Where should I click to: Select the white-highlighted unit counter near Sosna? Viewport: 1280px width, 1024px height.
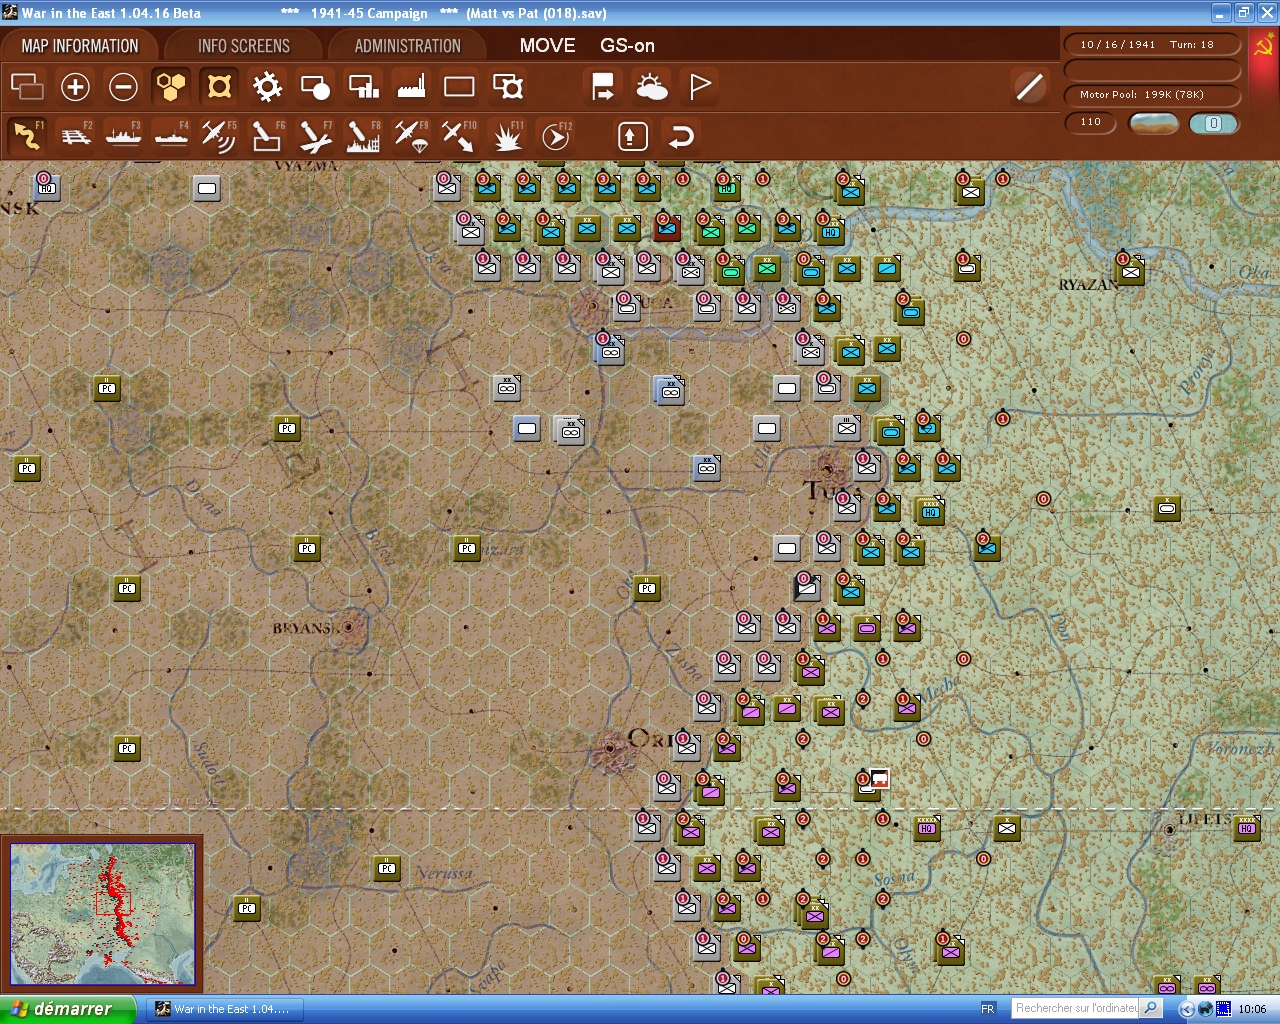point(878,779)
